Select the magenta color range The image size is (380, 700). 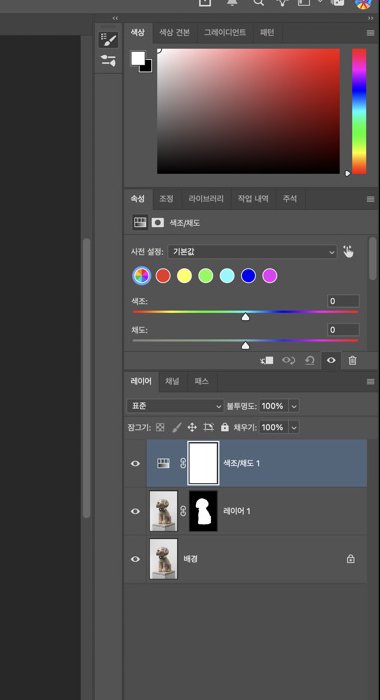pyautogui.click(x=270, y=275)
